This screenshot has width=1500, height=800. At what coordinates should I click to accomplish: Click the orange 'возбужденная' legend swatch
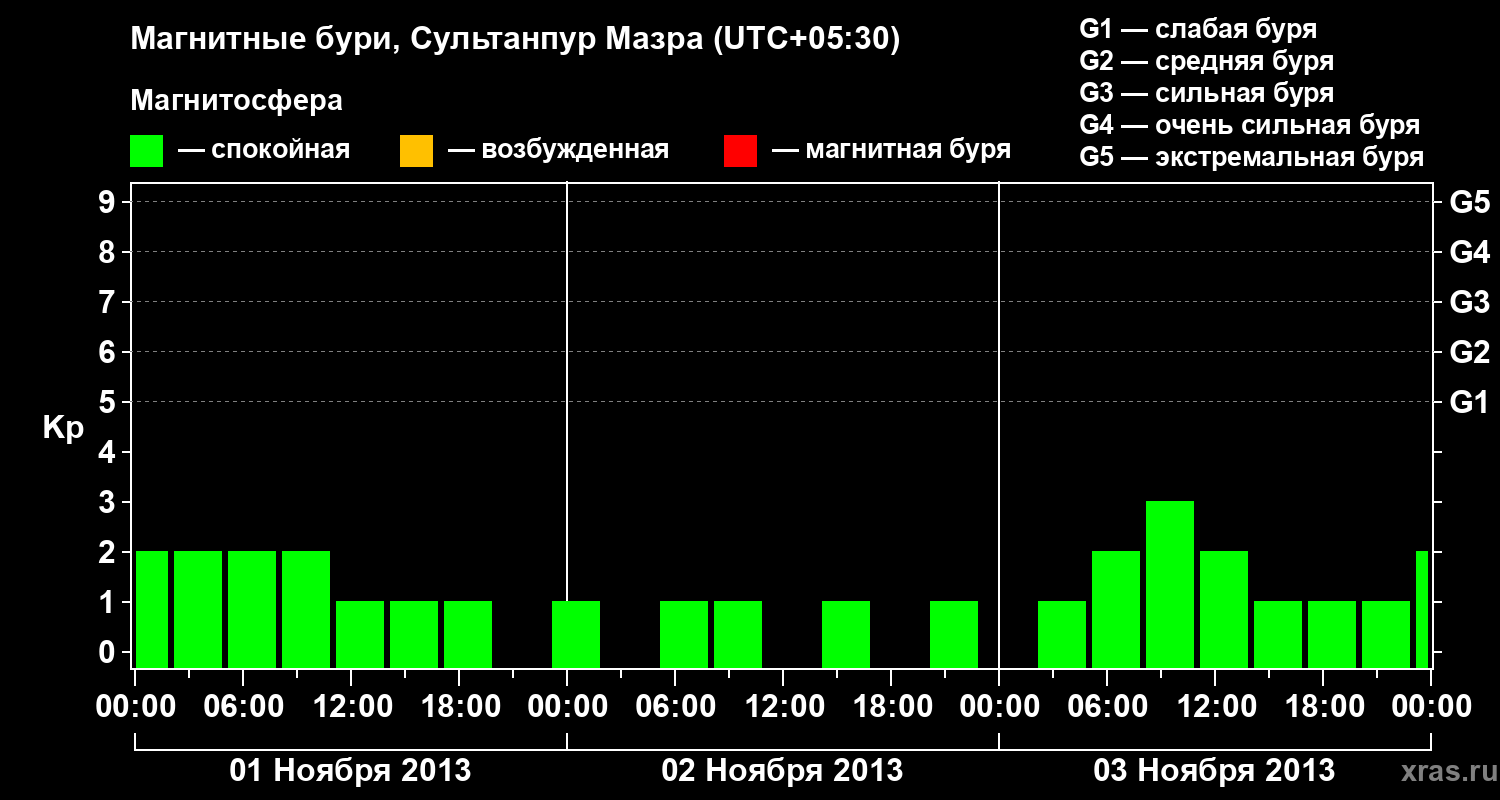[x=416, y=151]
